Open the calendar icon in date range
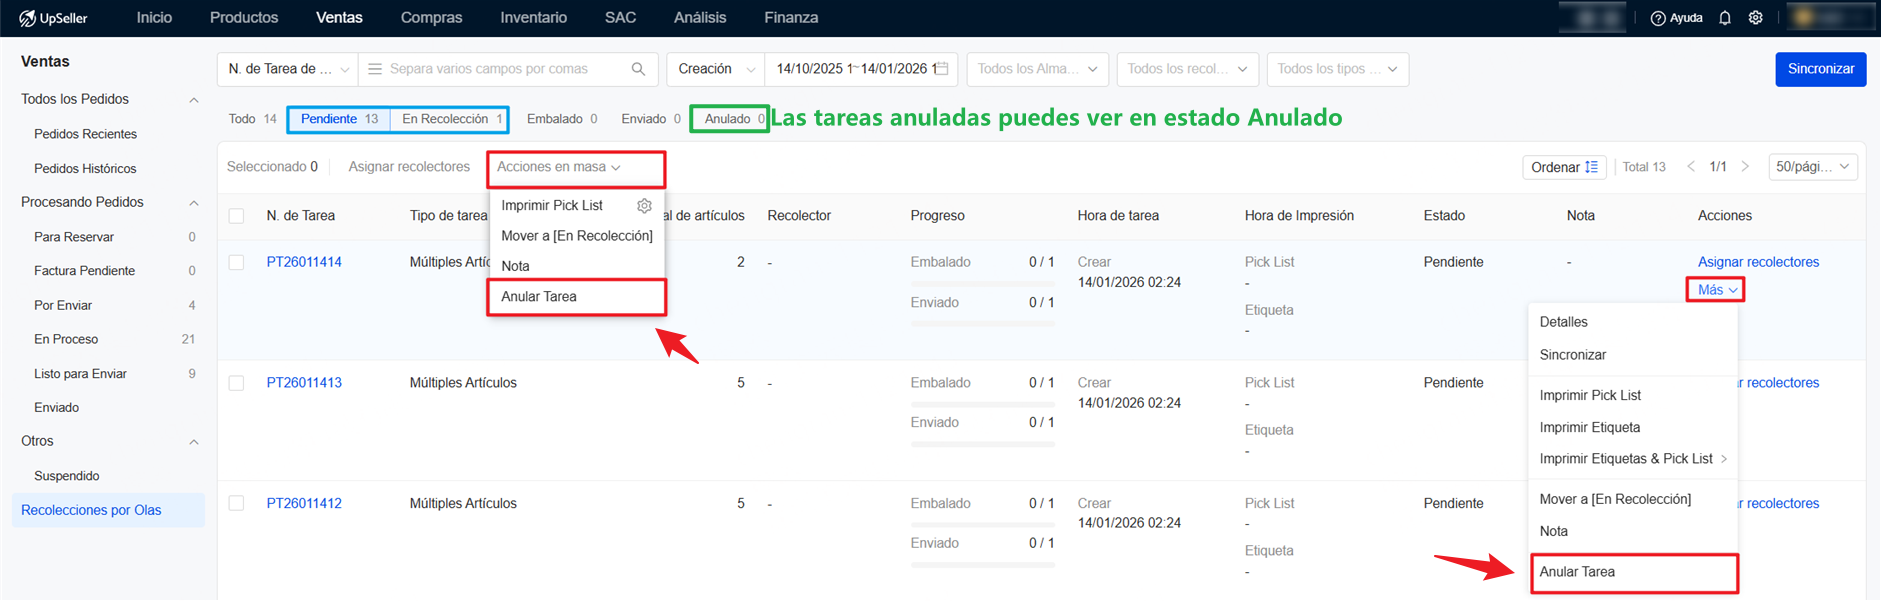 (x=942, y=68)
